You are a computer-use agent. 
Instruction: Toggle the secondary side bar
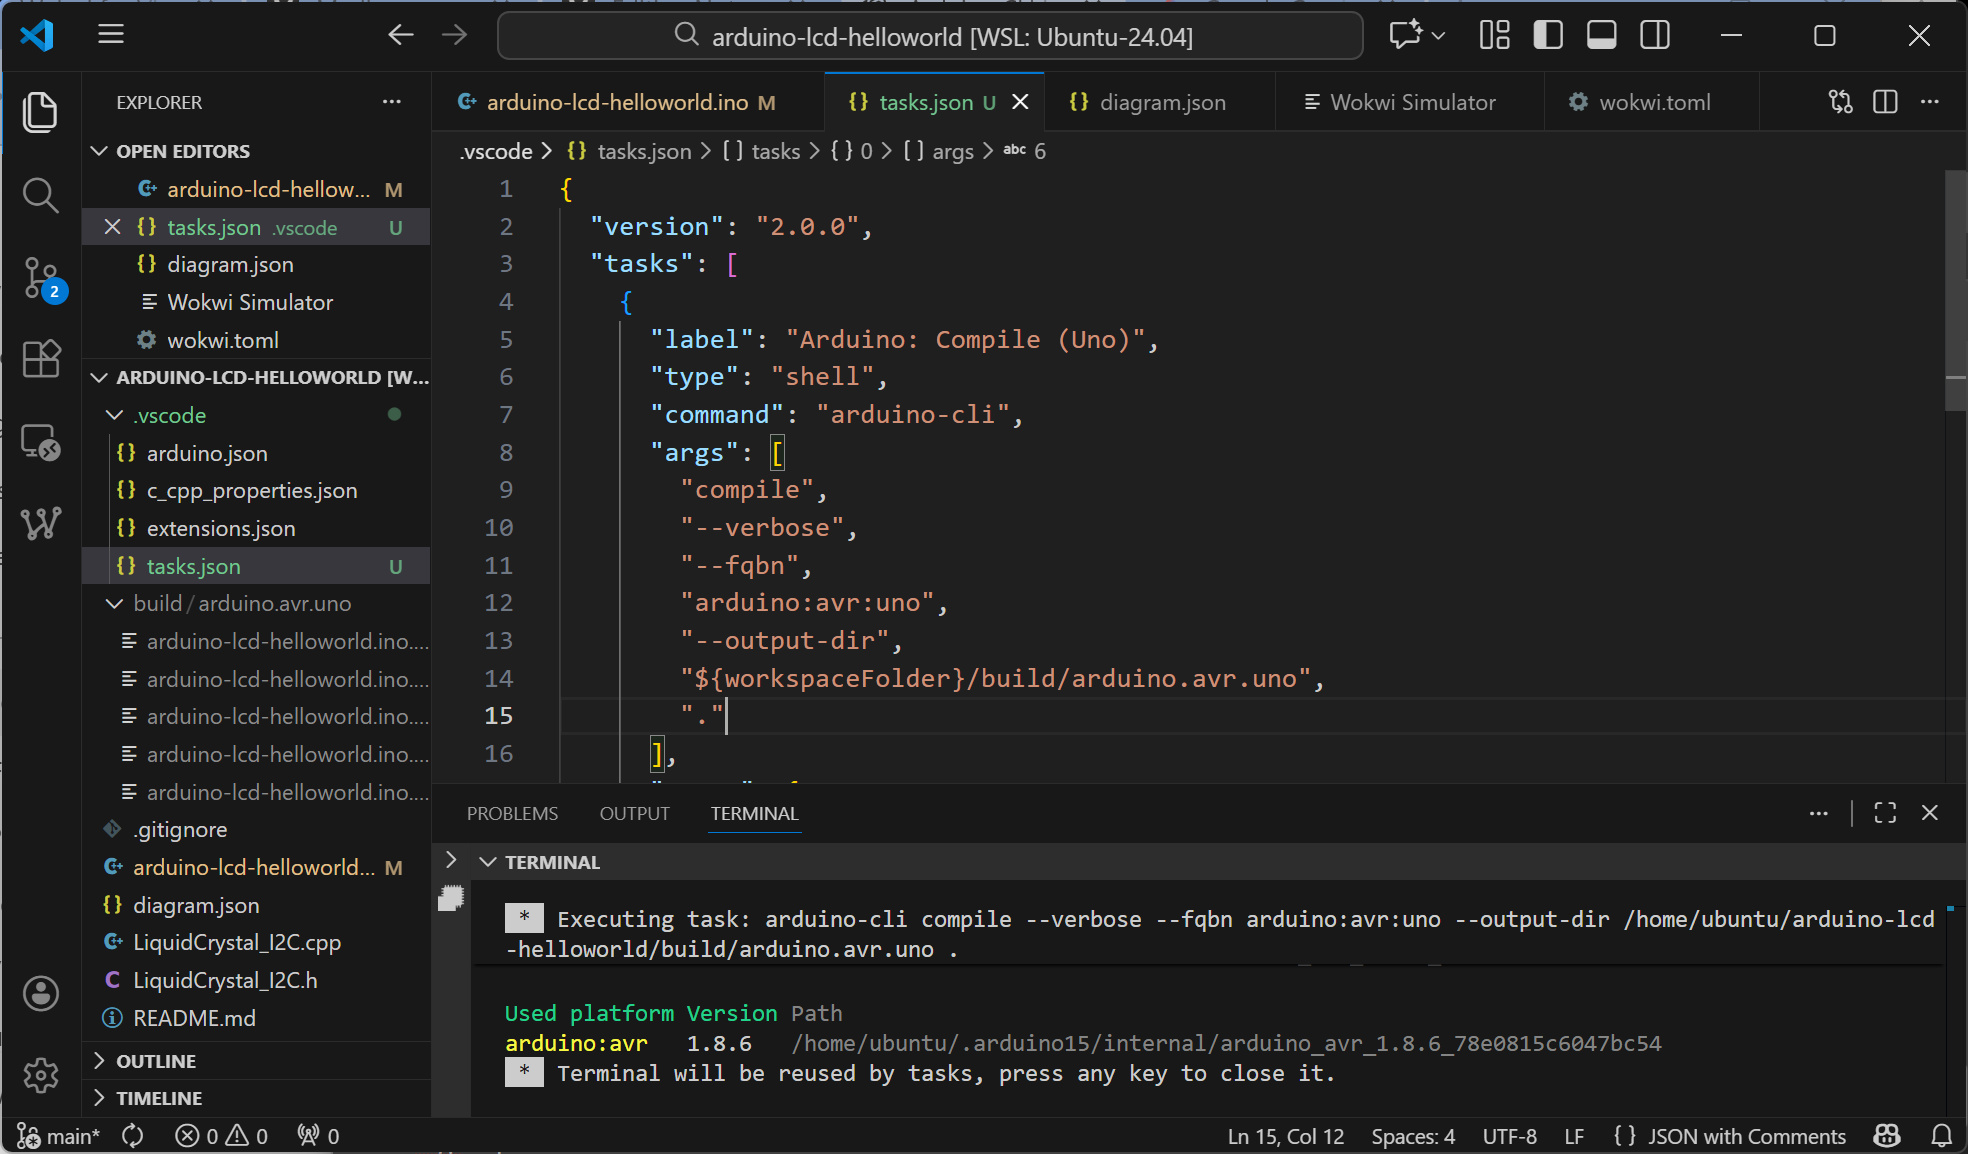pyautogui.click(x=1655, y=36)
